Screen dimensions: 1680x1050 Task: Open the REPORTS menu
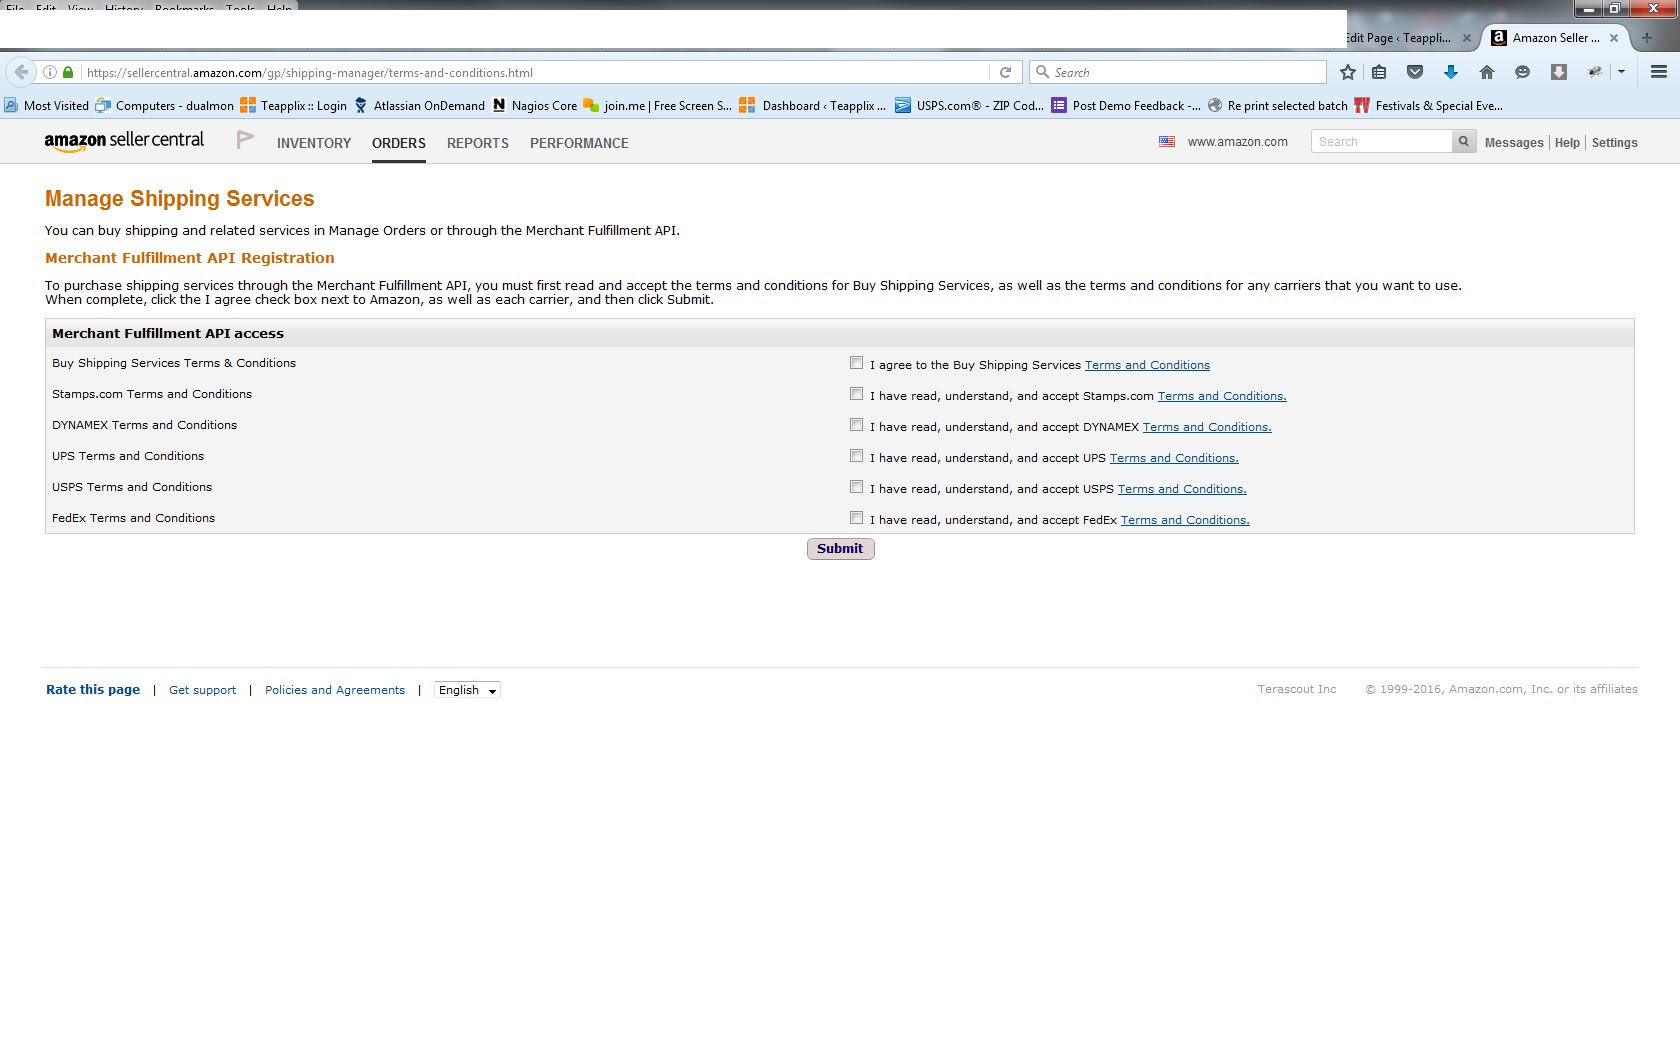[478, 143]
